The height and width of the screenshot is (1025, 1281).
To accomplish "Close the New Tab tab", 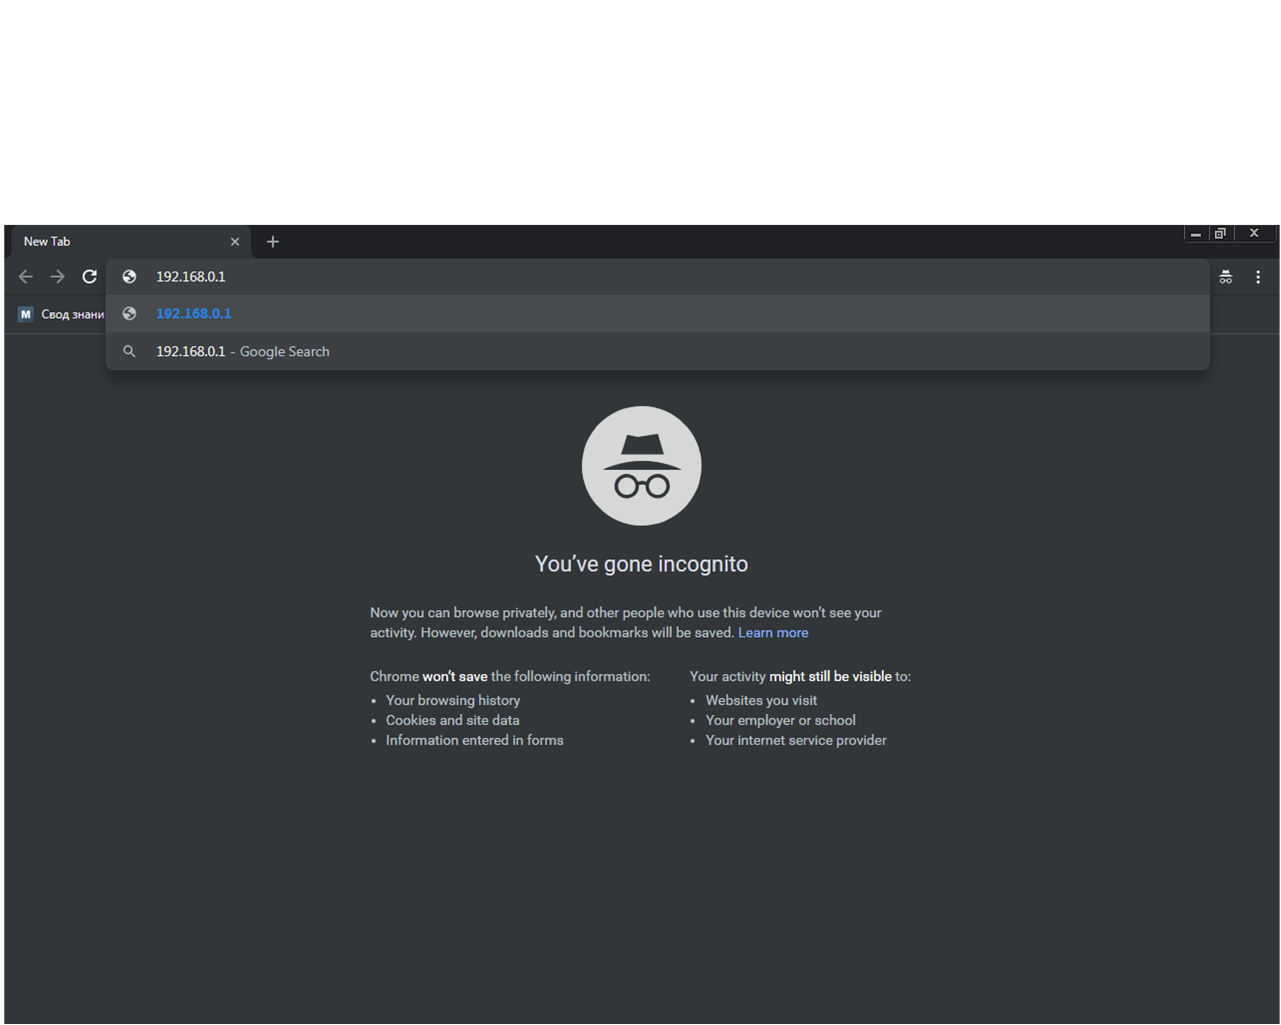I will [x=235, y=242].
